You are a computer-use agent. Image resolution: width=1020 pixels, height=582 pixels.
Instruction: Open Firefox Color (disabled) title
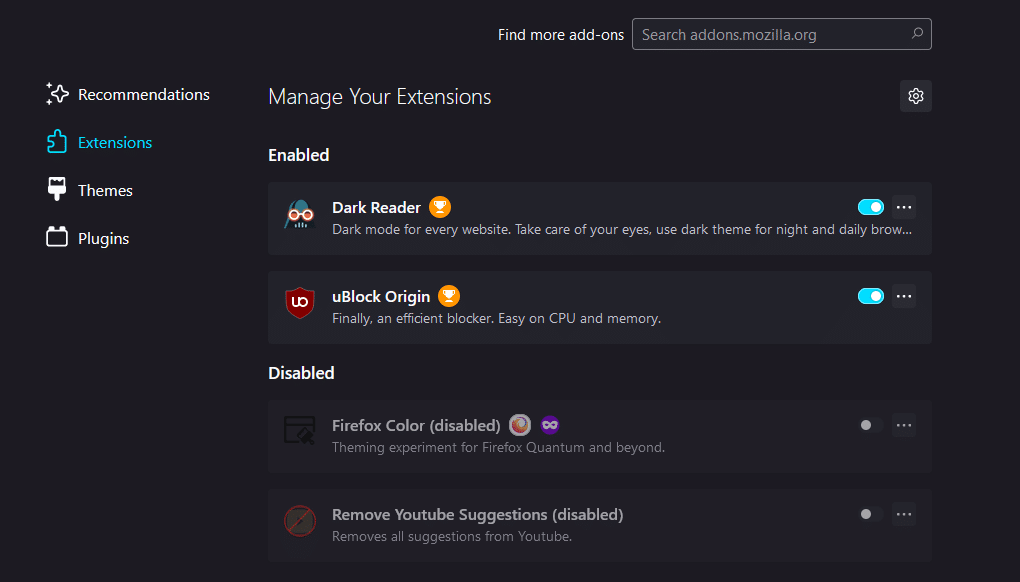pyautogui.click(x=416, y=425)
